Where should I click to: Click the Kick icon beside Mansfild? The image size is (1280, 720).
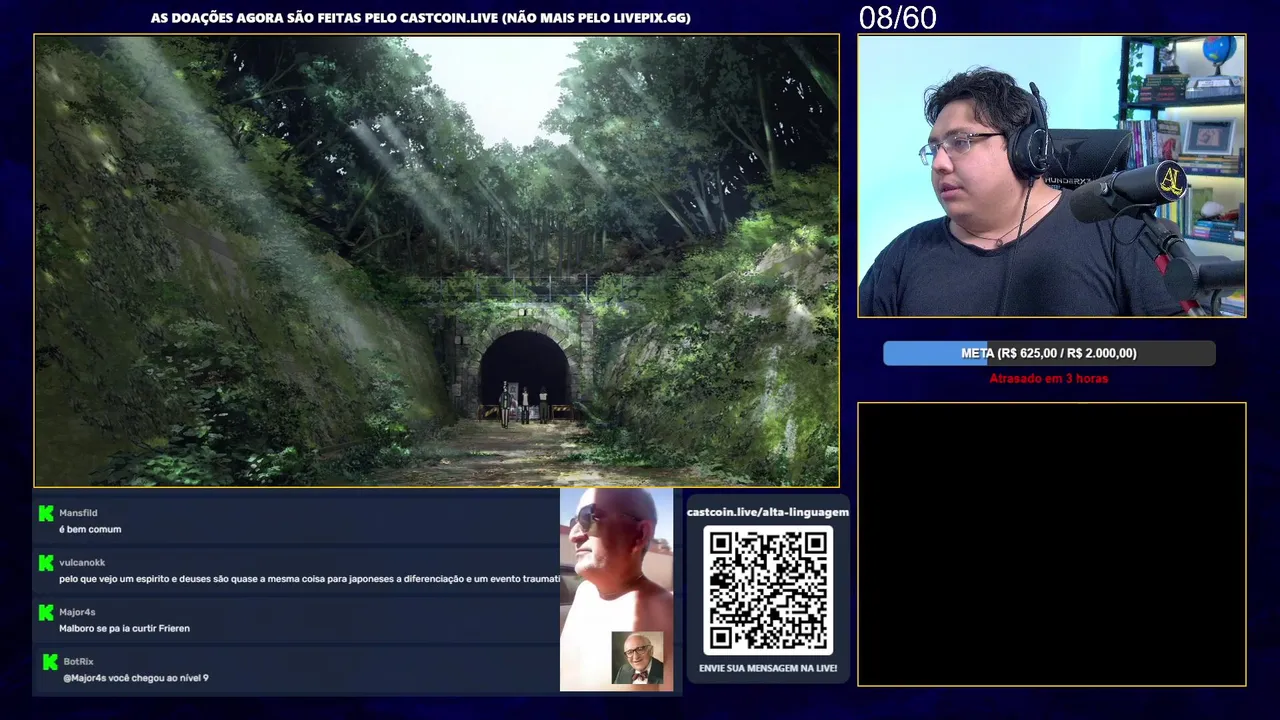click(x=46, y=513)
